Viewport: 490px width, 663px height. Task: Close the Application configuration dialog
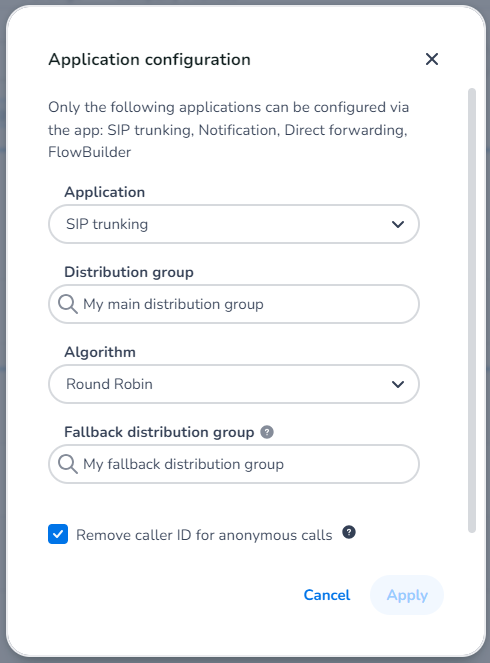tap(432, 59)
